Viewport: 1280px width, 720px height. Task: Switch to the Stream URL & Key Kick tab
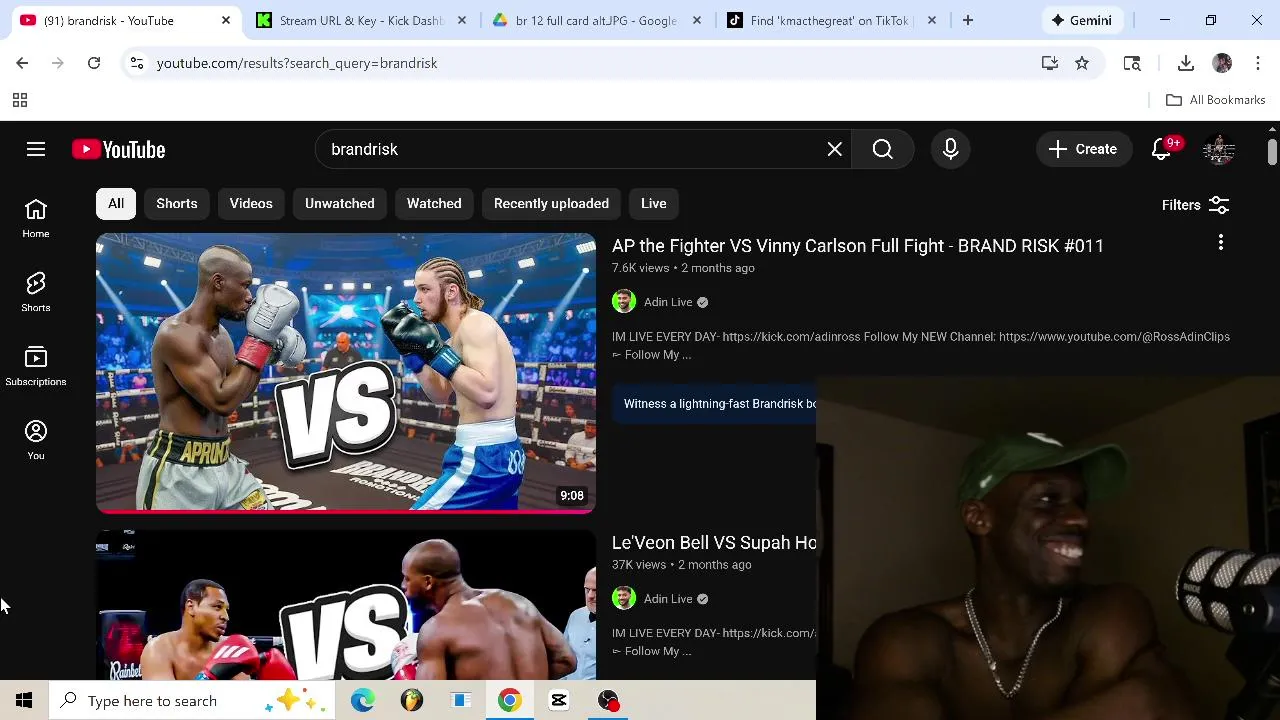click(361, 20)
